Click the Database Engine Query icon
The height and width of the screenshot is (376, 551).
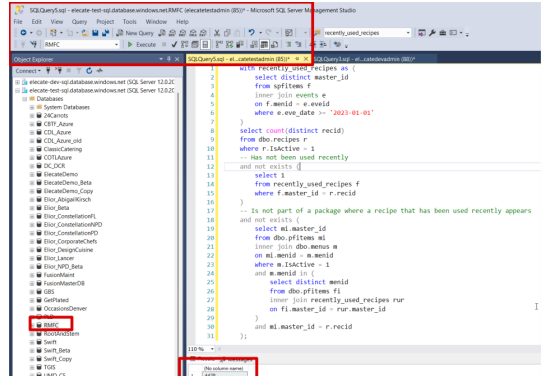coord(162,33)
